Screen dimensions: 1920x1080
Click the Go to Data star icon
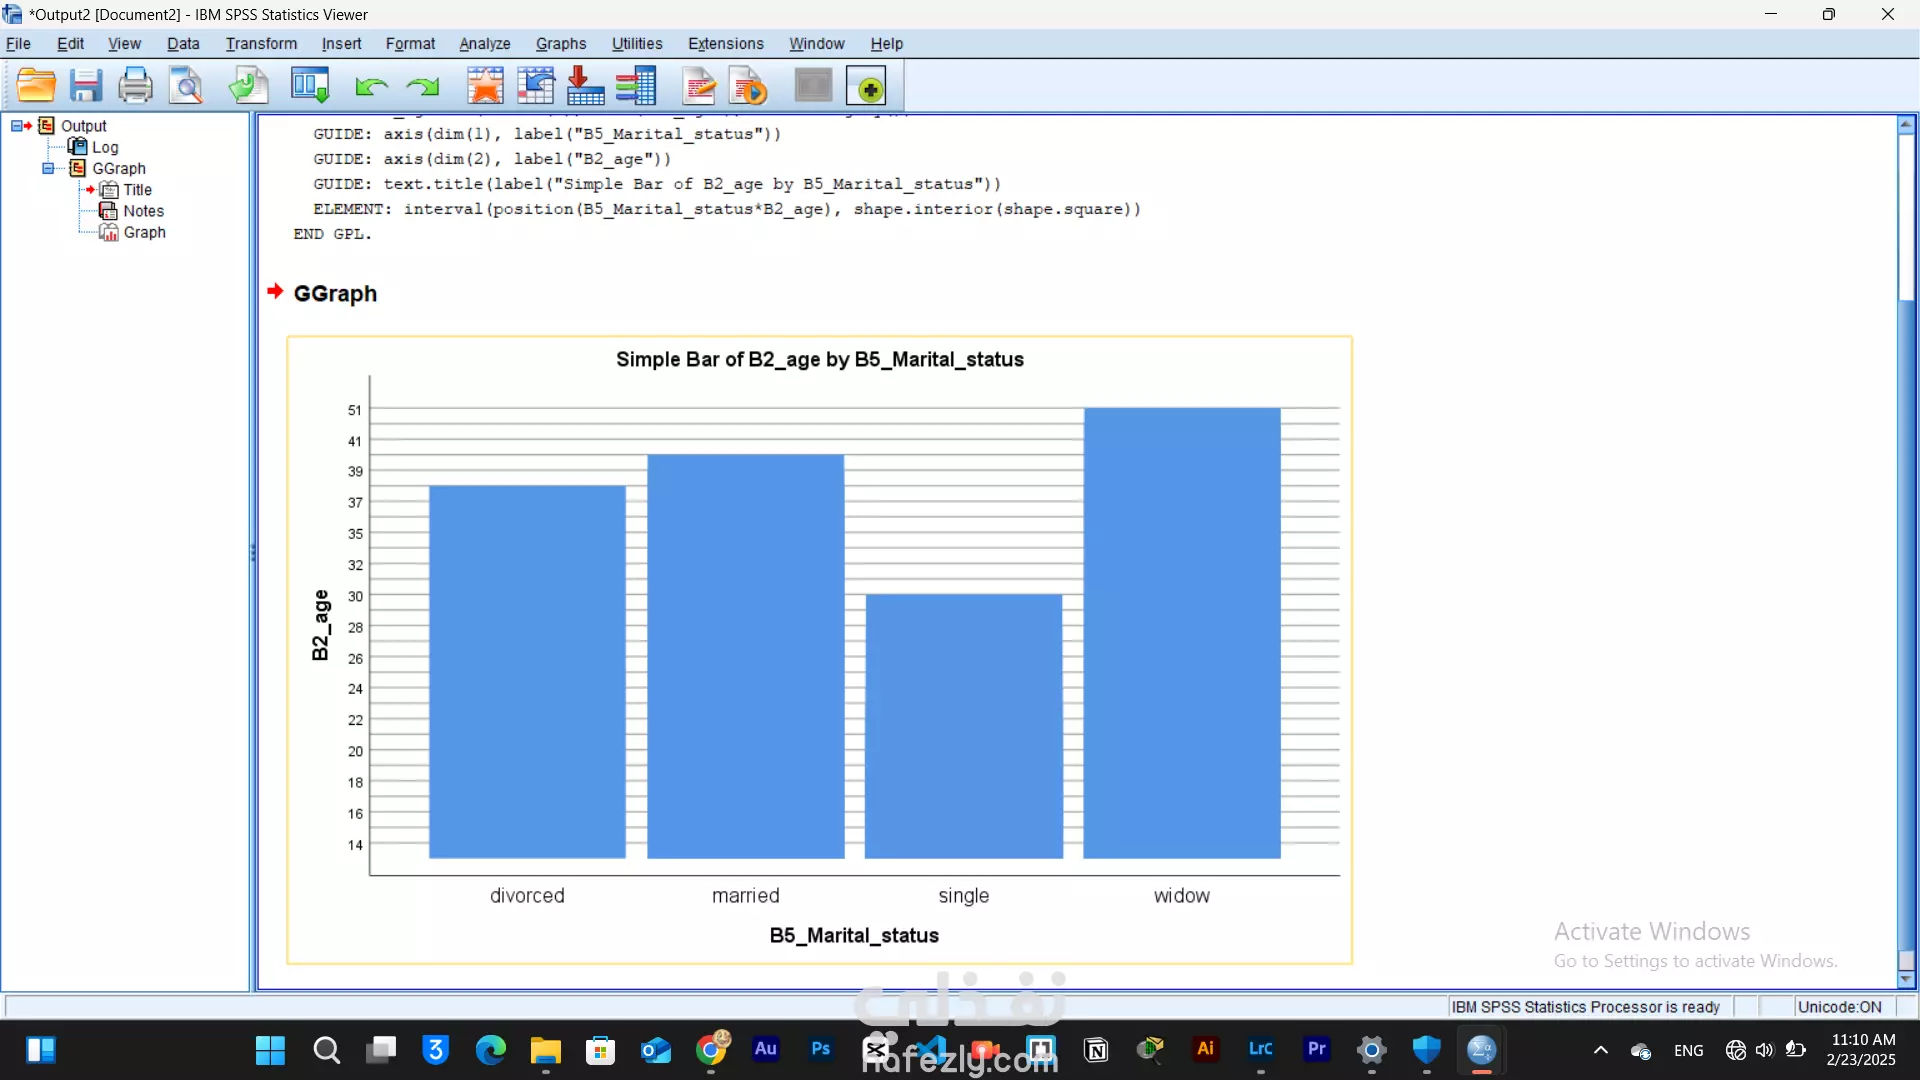coord(486,86)
